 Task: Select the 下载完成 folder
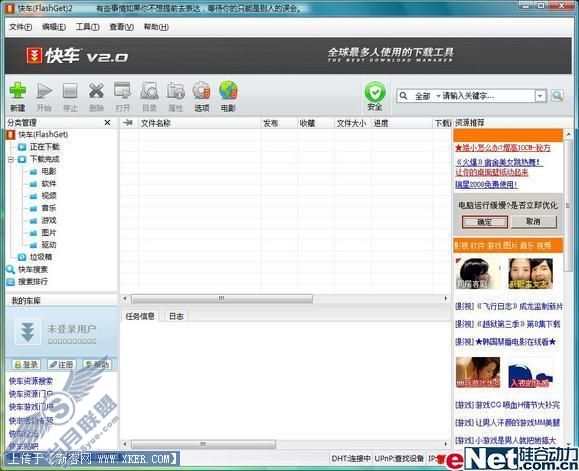[x=45, y=159]
